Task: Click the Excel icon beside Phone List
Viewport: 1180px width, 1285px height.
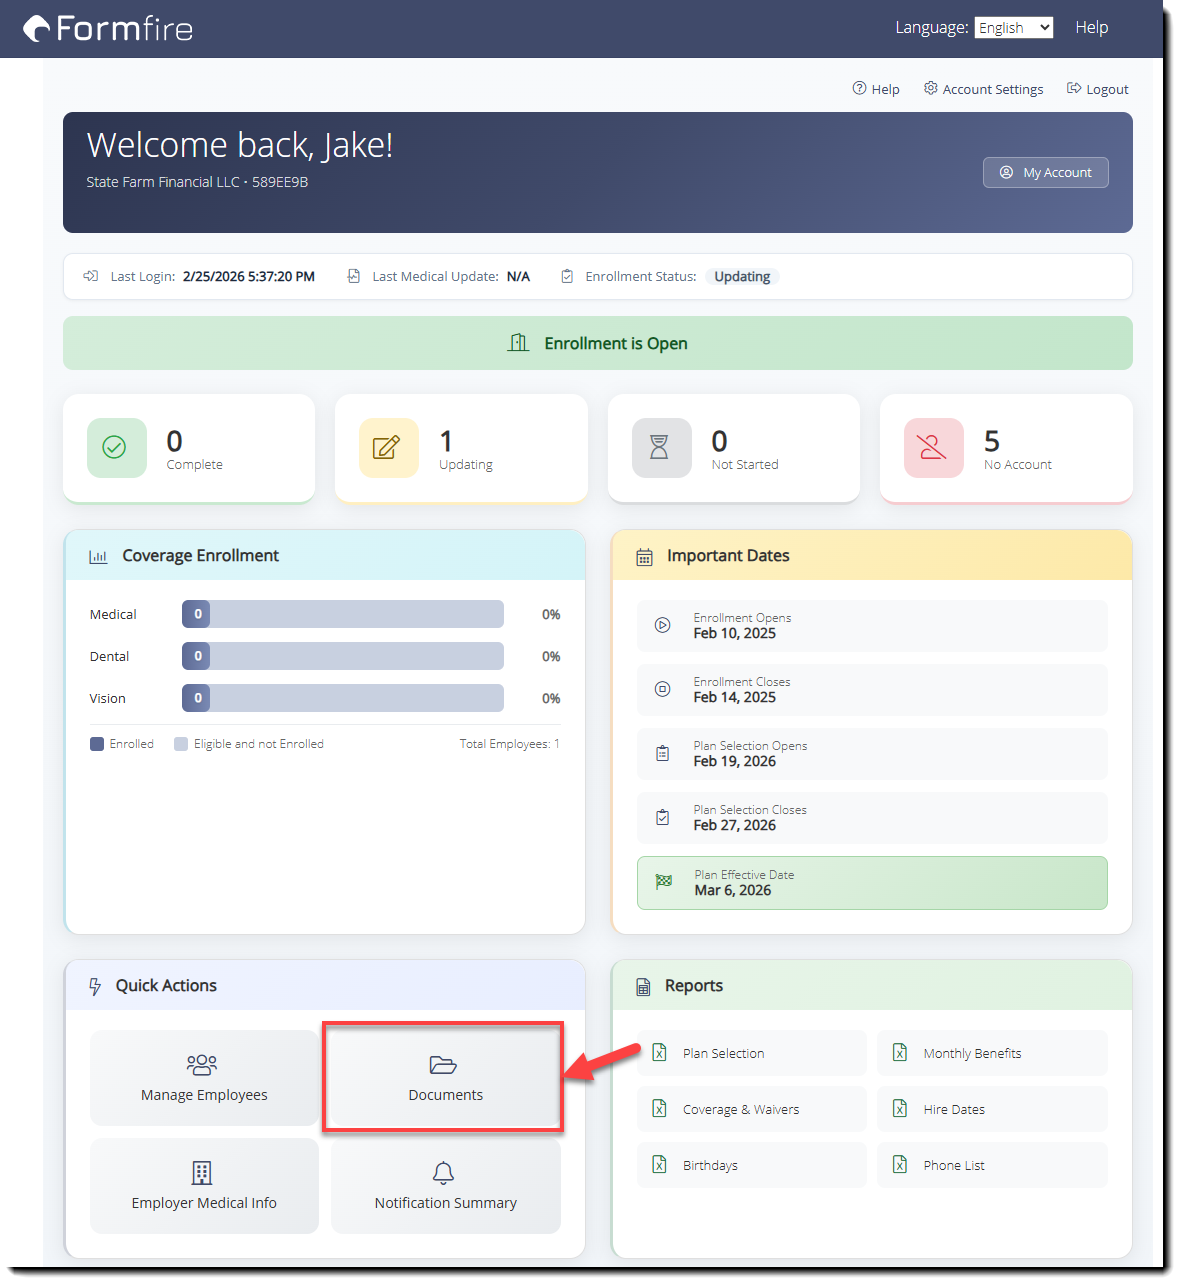Action: [x=899, y=1164]
